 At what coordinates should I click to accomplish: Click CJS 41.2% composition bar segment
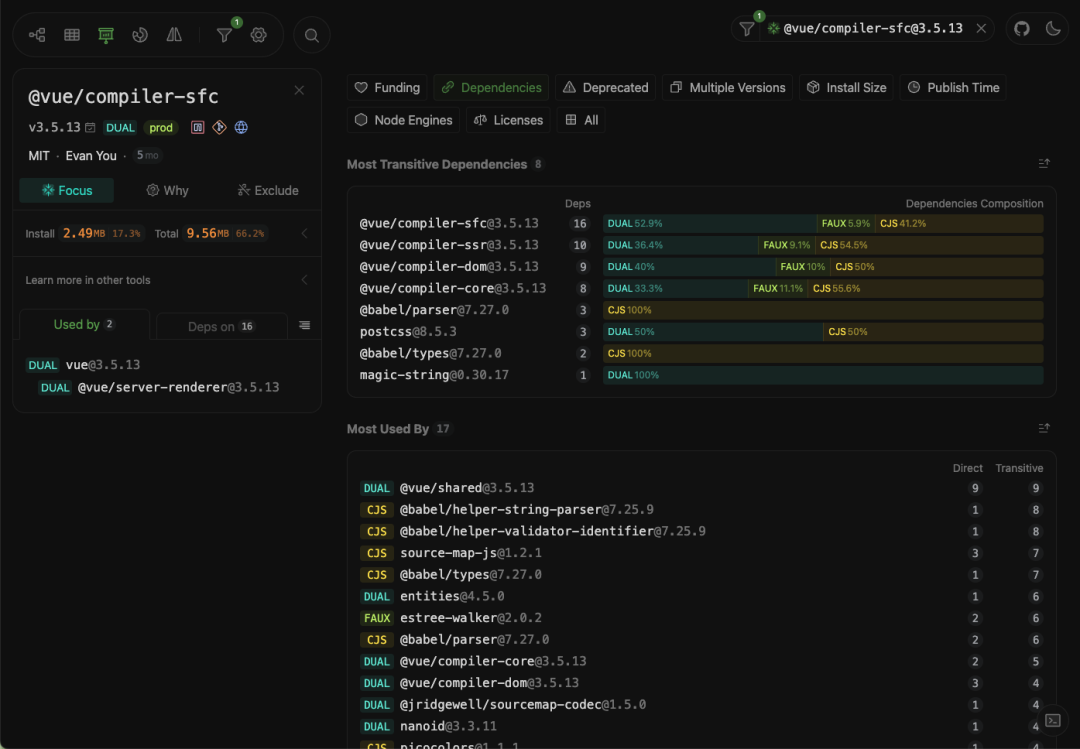click(959, 223)
